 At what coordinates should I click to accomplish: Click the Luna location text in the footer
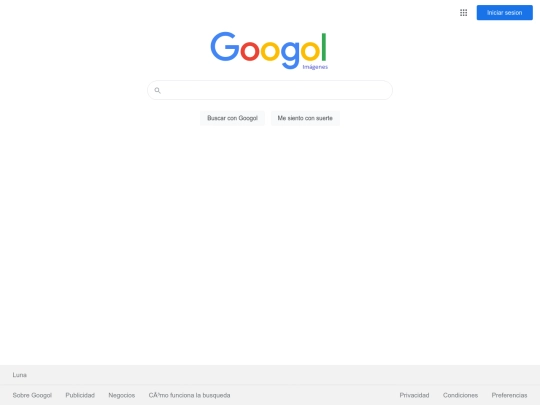click(20, 375)
